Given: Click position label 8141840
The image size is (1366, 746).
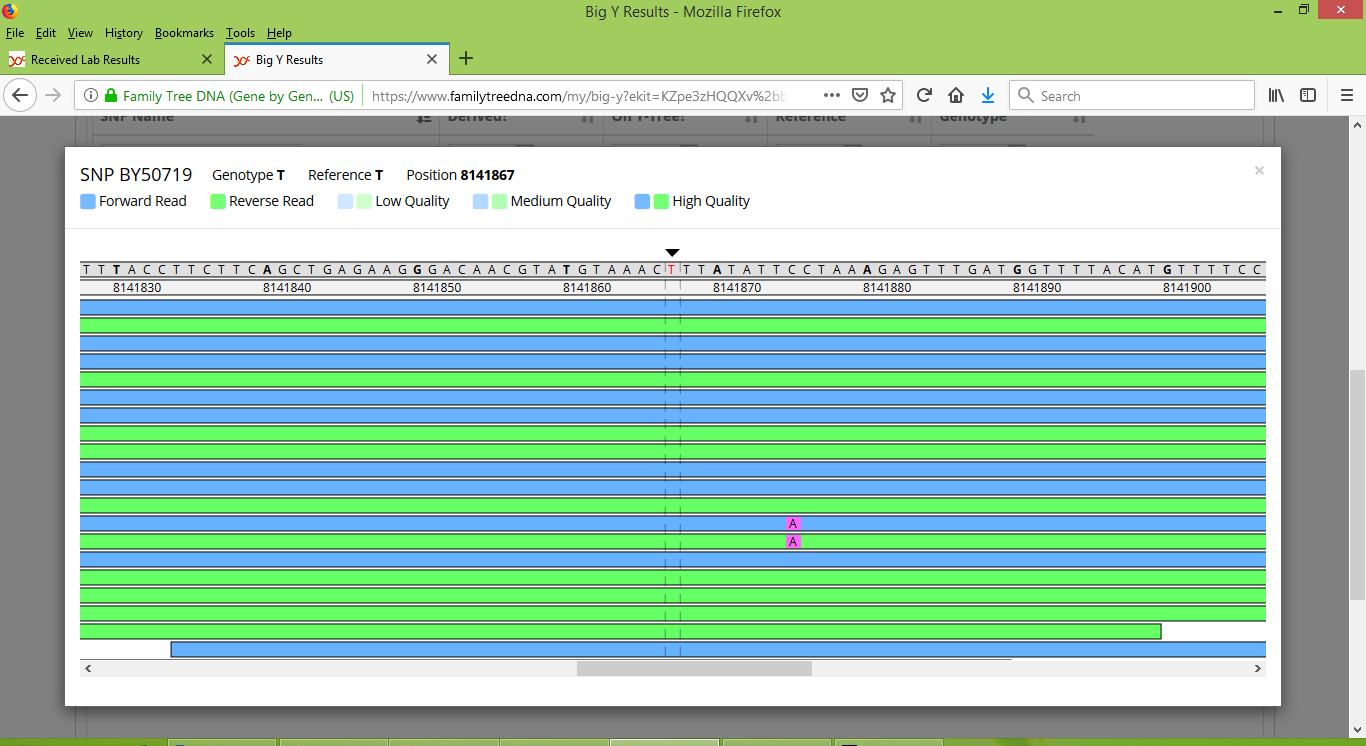Looking at the screenshot, I should [287, 288].
